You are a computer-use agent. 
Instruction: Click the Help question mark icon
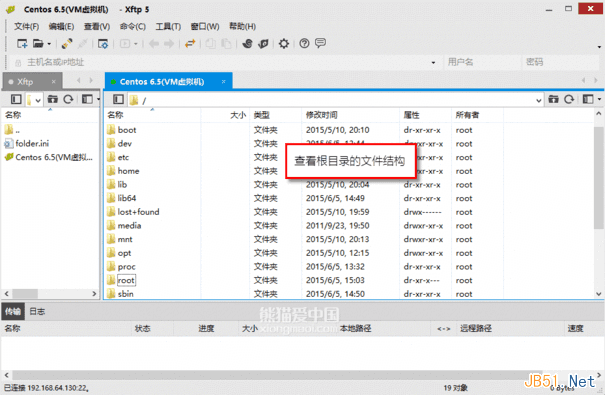[x=304, y=44]
